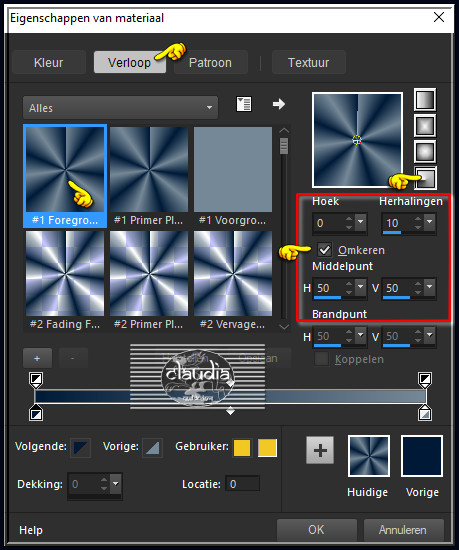Image resolution: width=459 pixels, height=550 pixels.
Task: Select the right upper transparency marker
Action: pyautogui.click(x=425, y=380)
